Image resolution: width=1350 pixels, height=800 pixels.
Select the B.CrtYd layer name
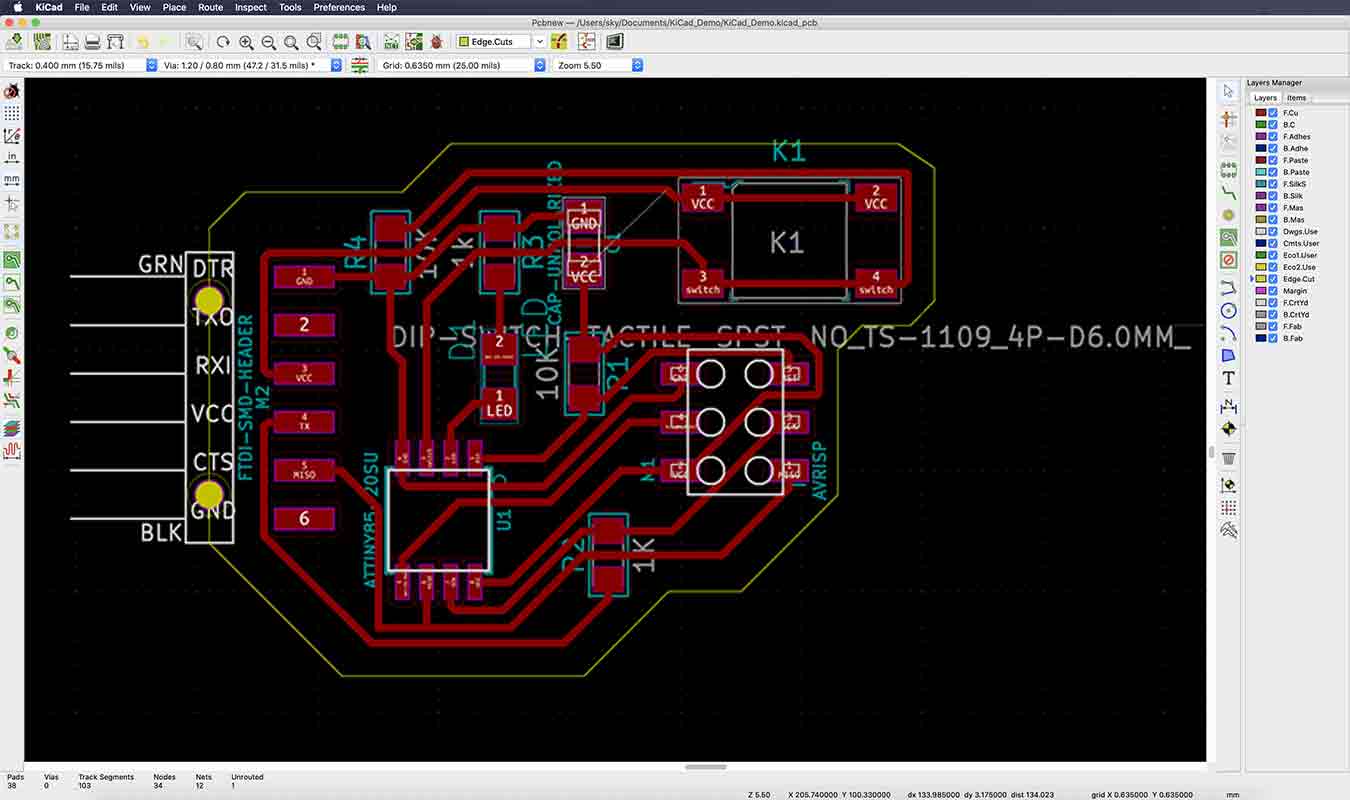pyautogui.click(x=1296, y=315)
